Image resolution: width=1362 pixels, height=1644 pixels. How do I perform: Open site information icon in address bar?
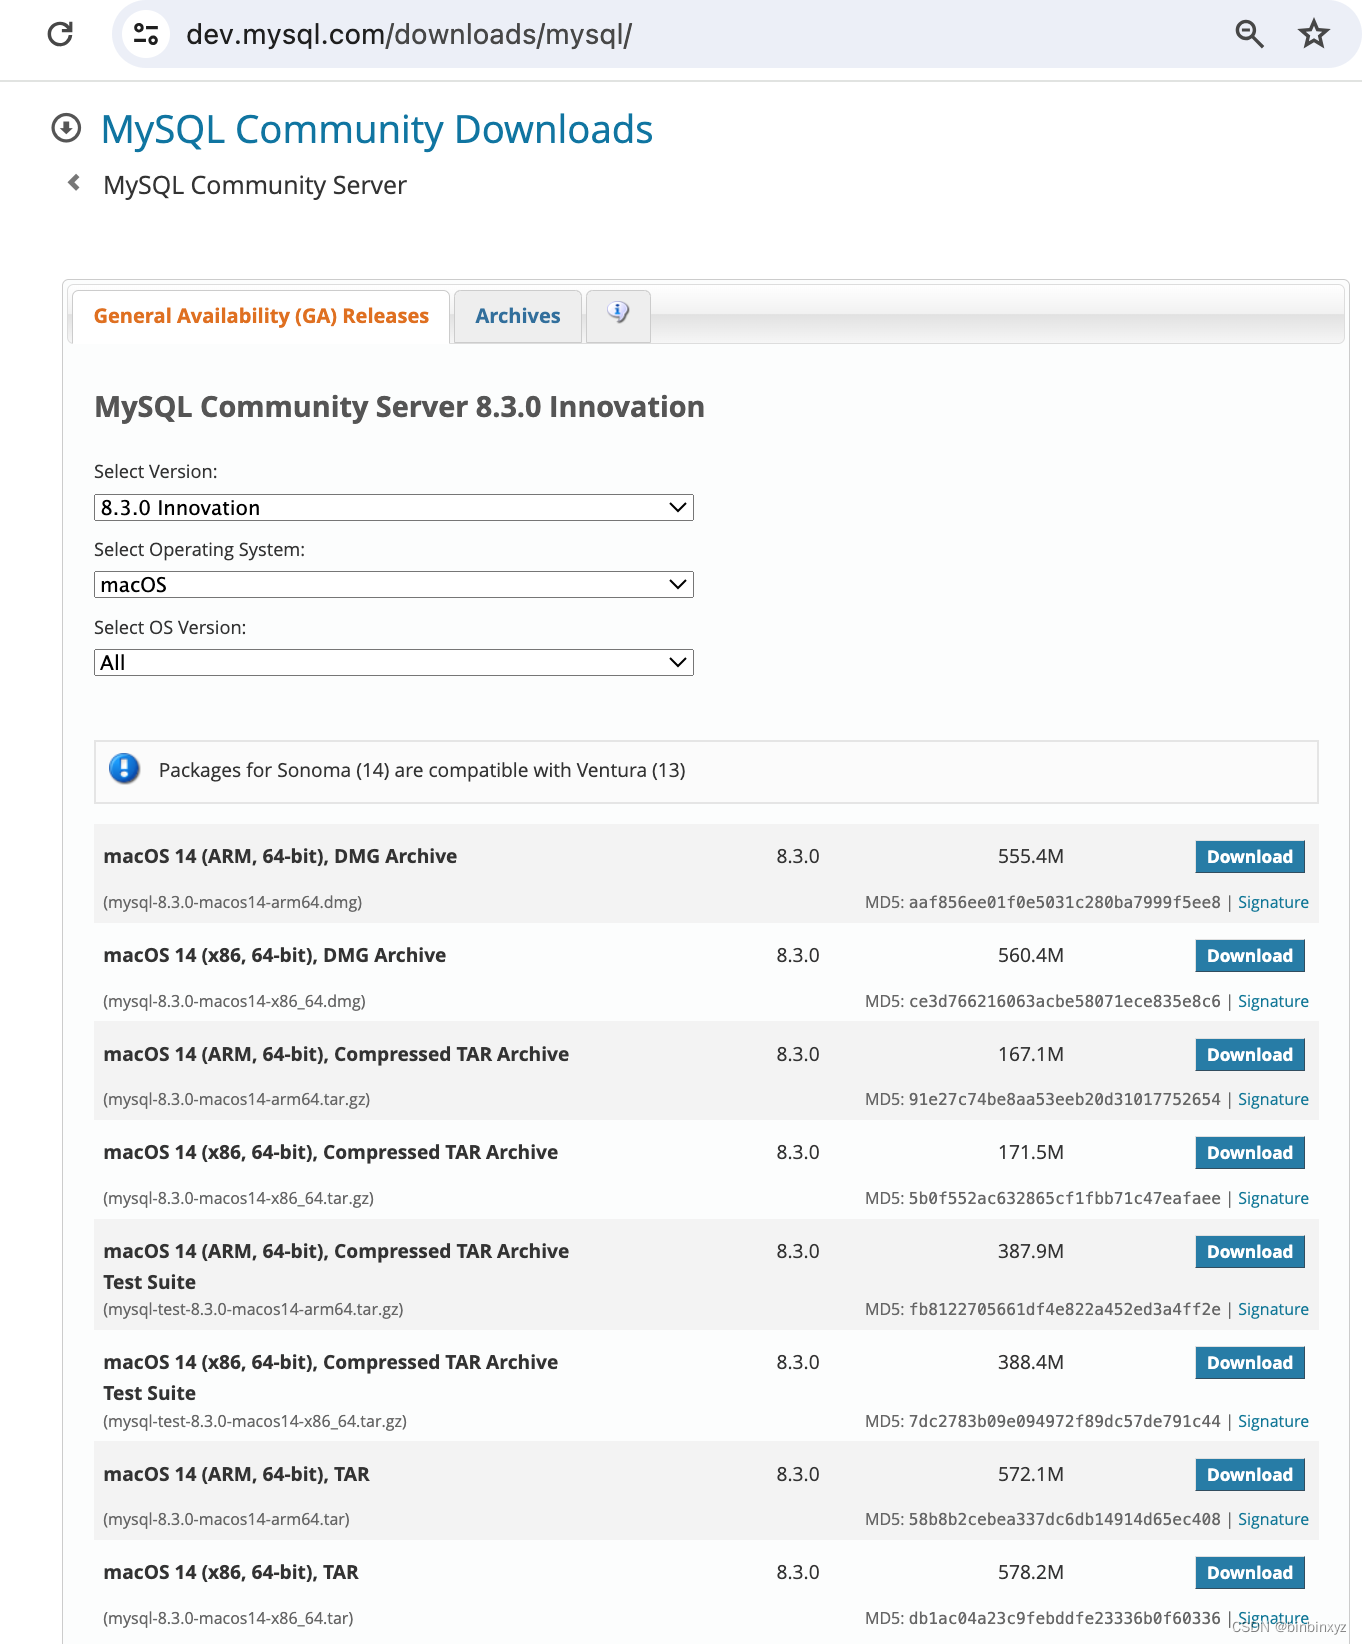(x=146, y=34)
